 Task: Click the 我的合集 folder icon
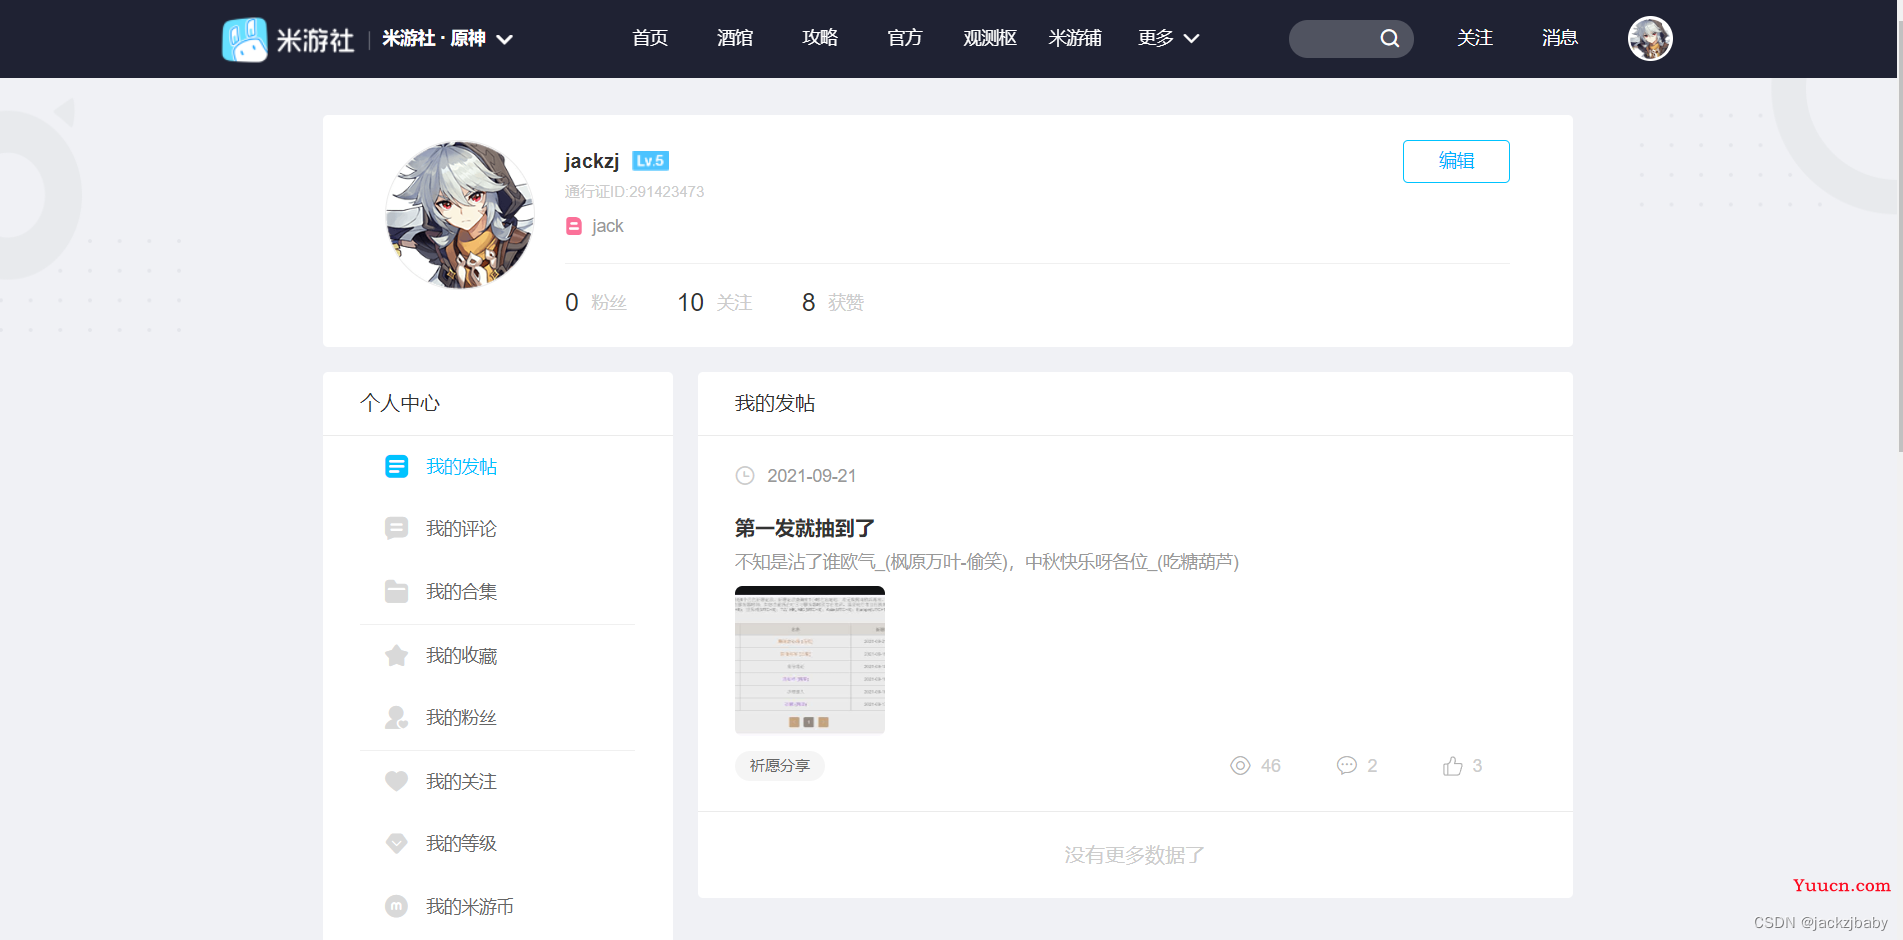[397, 591]
